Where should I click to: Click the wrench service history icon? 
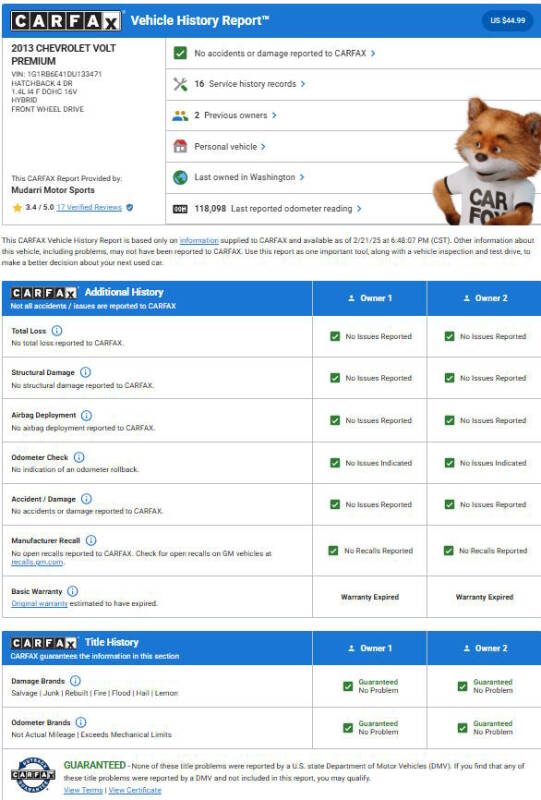pyautogui.click(x=180, y=84)
